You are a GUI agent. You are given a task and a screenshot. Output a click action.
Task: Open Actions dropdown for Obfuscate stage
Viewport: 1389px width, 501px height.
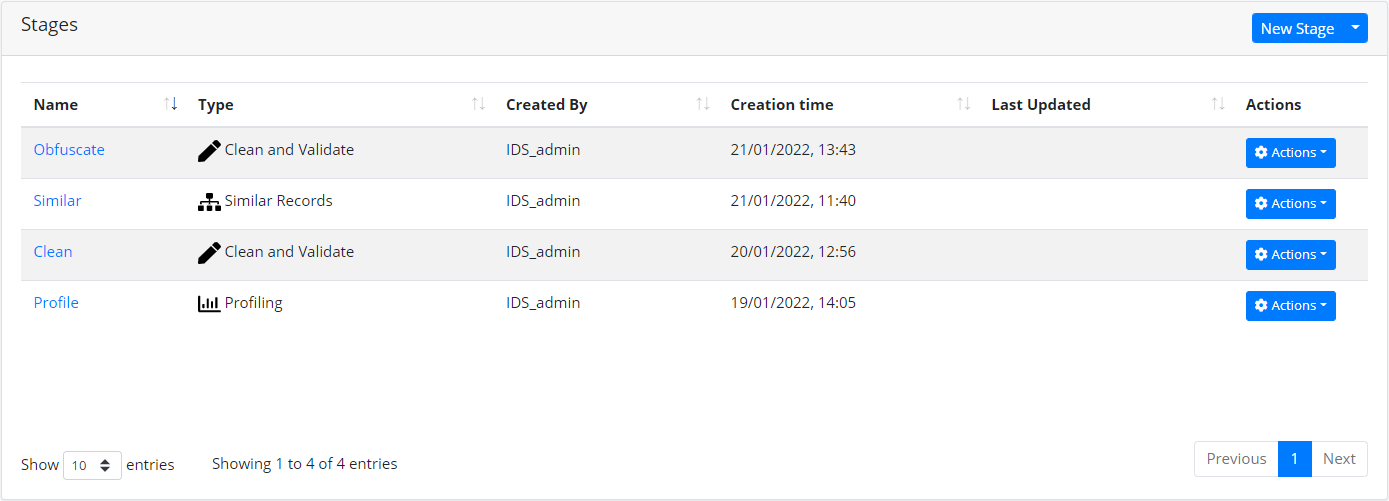1290,153
